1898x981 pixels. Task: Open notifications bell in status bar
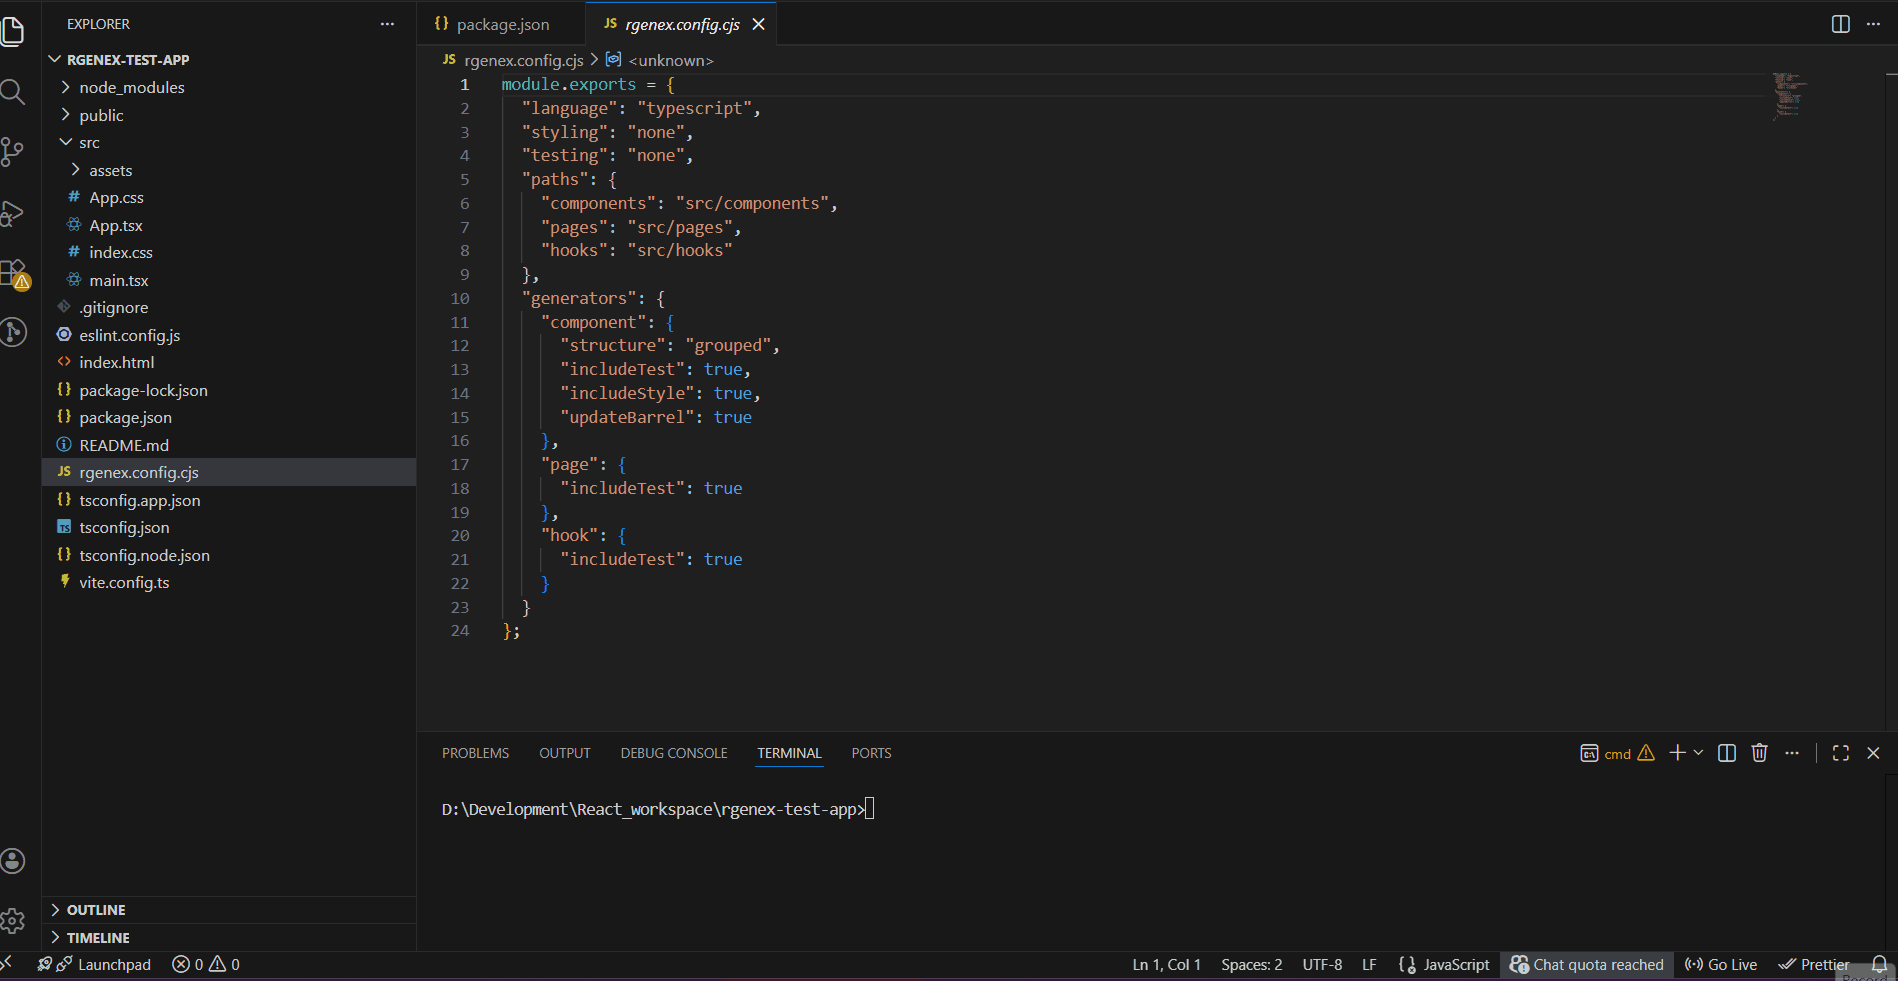(x=1879, y=964)
